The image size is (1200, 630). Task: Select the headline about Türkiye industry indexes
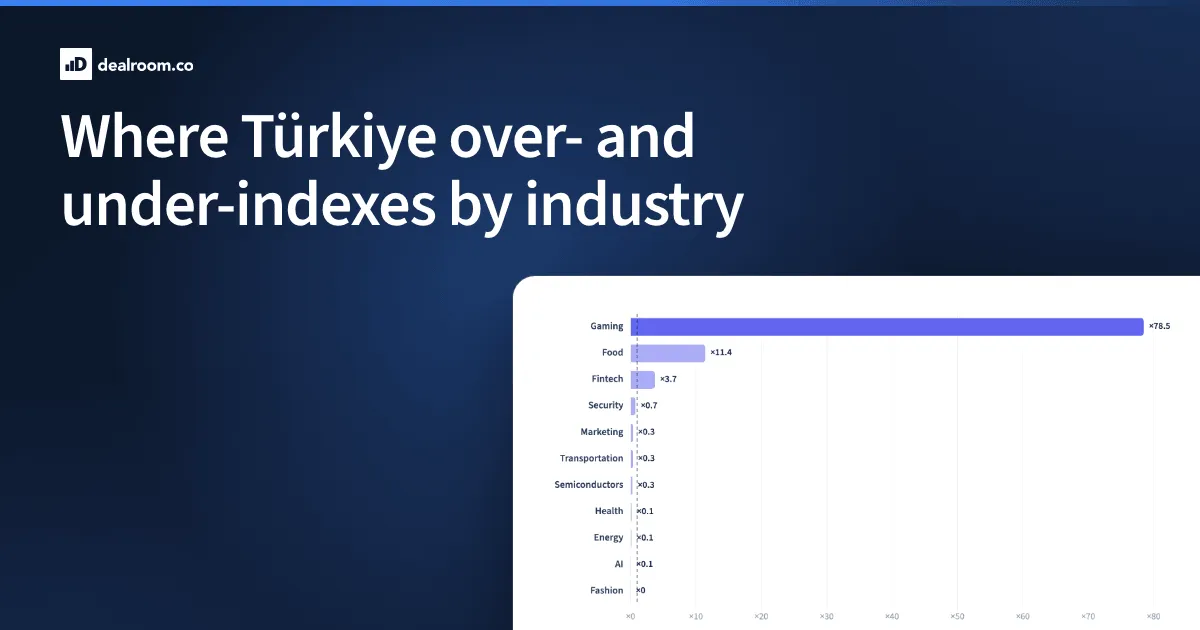click(402, 171)
